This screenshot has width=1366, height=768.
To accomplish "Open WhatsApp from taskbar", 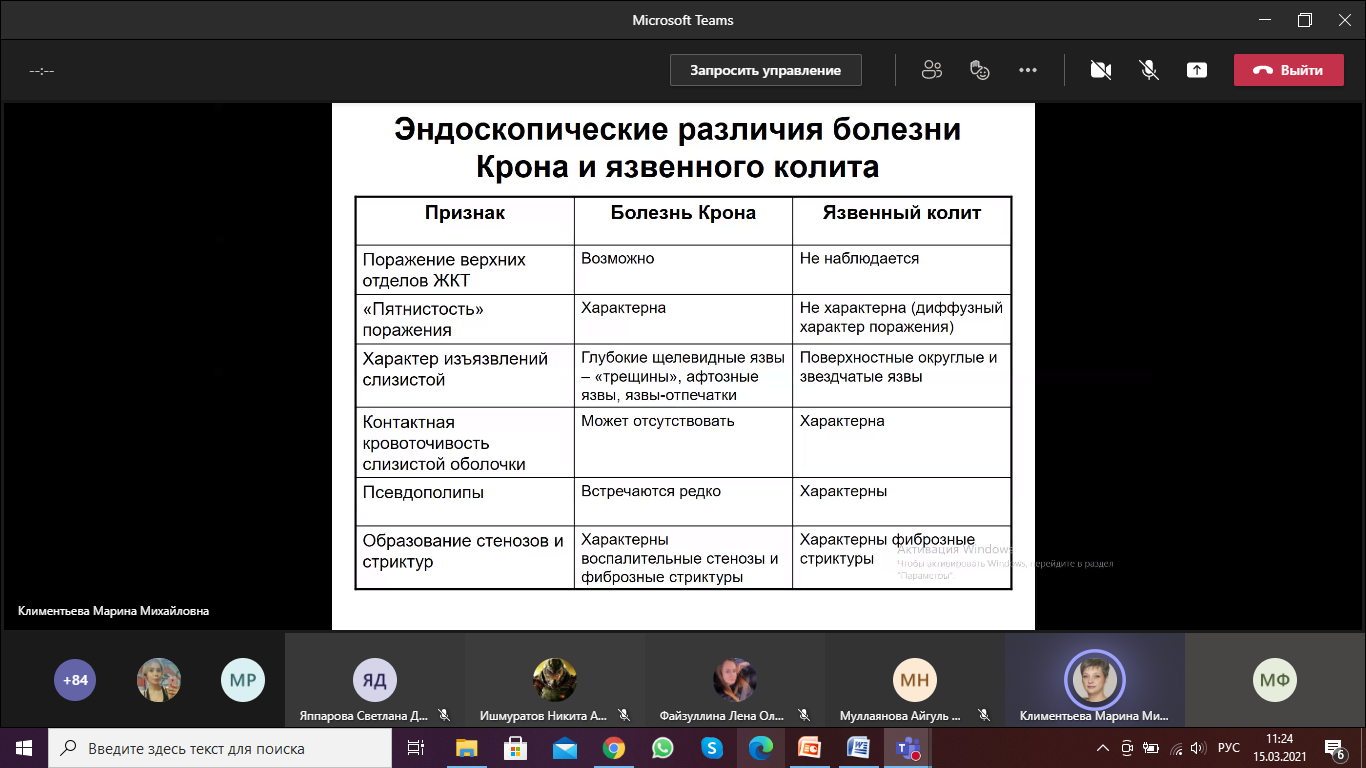I will [663, 748].
